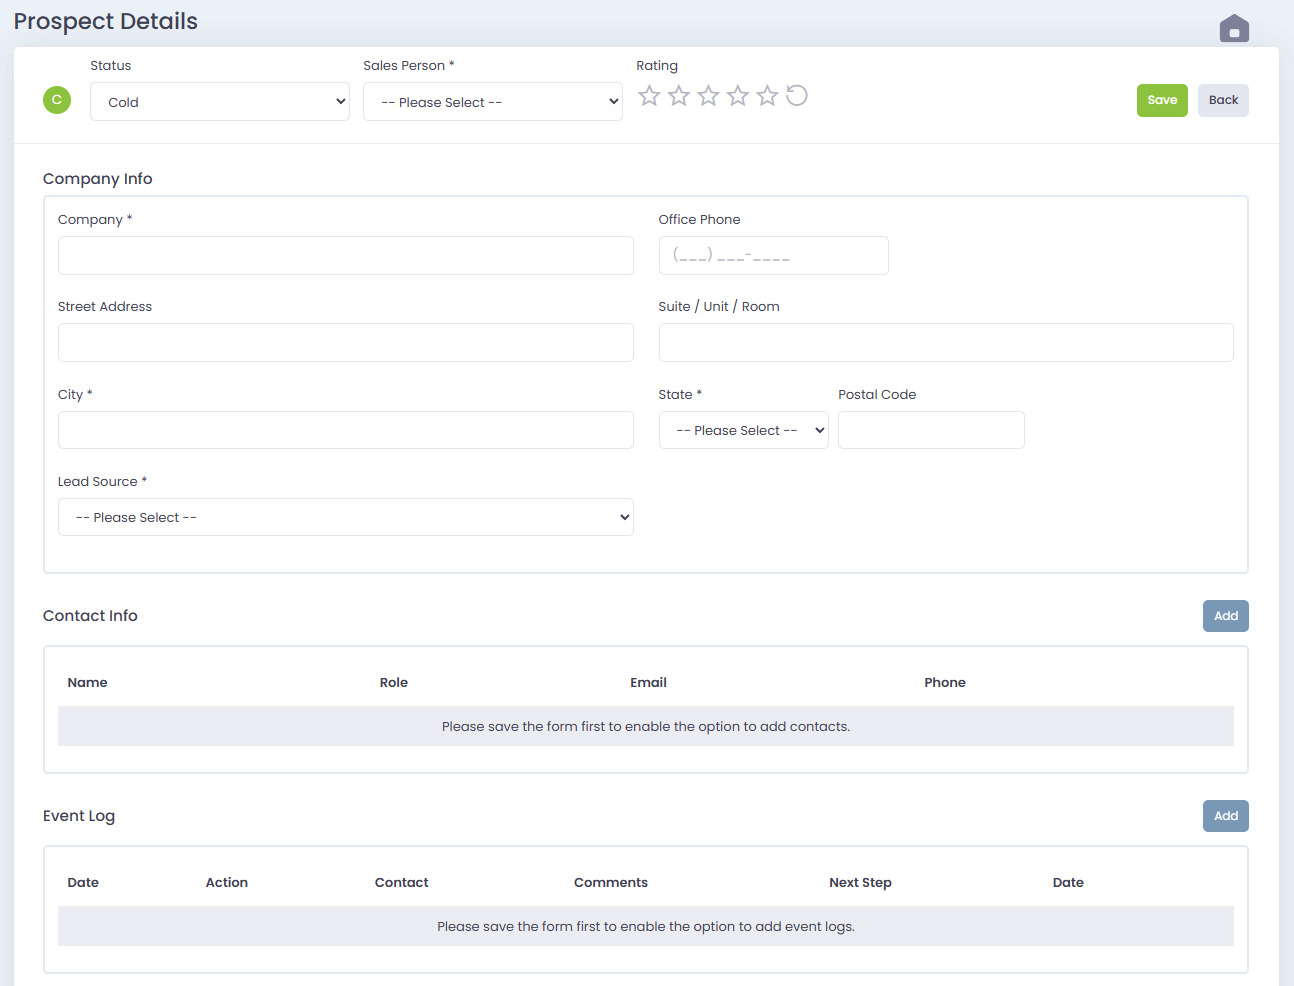Focus the Company name field

(345, 256)
